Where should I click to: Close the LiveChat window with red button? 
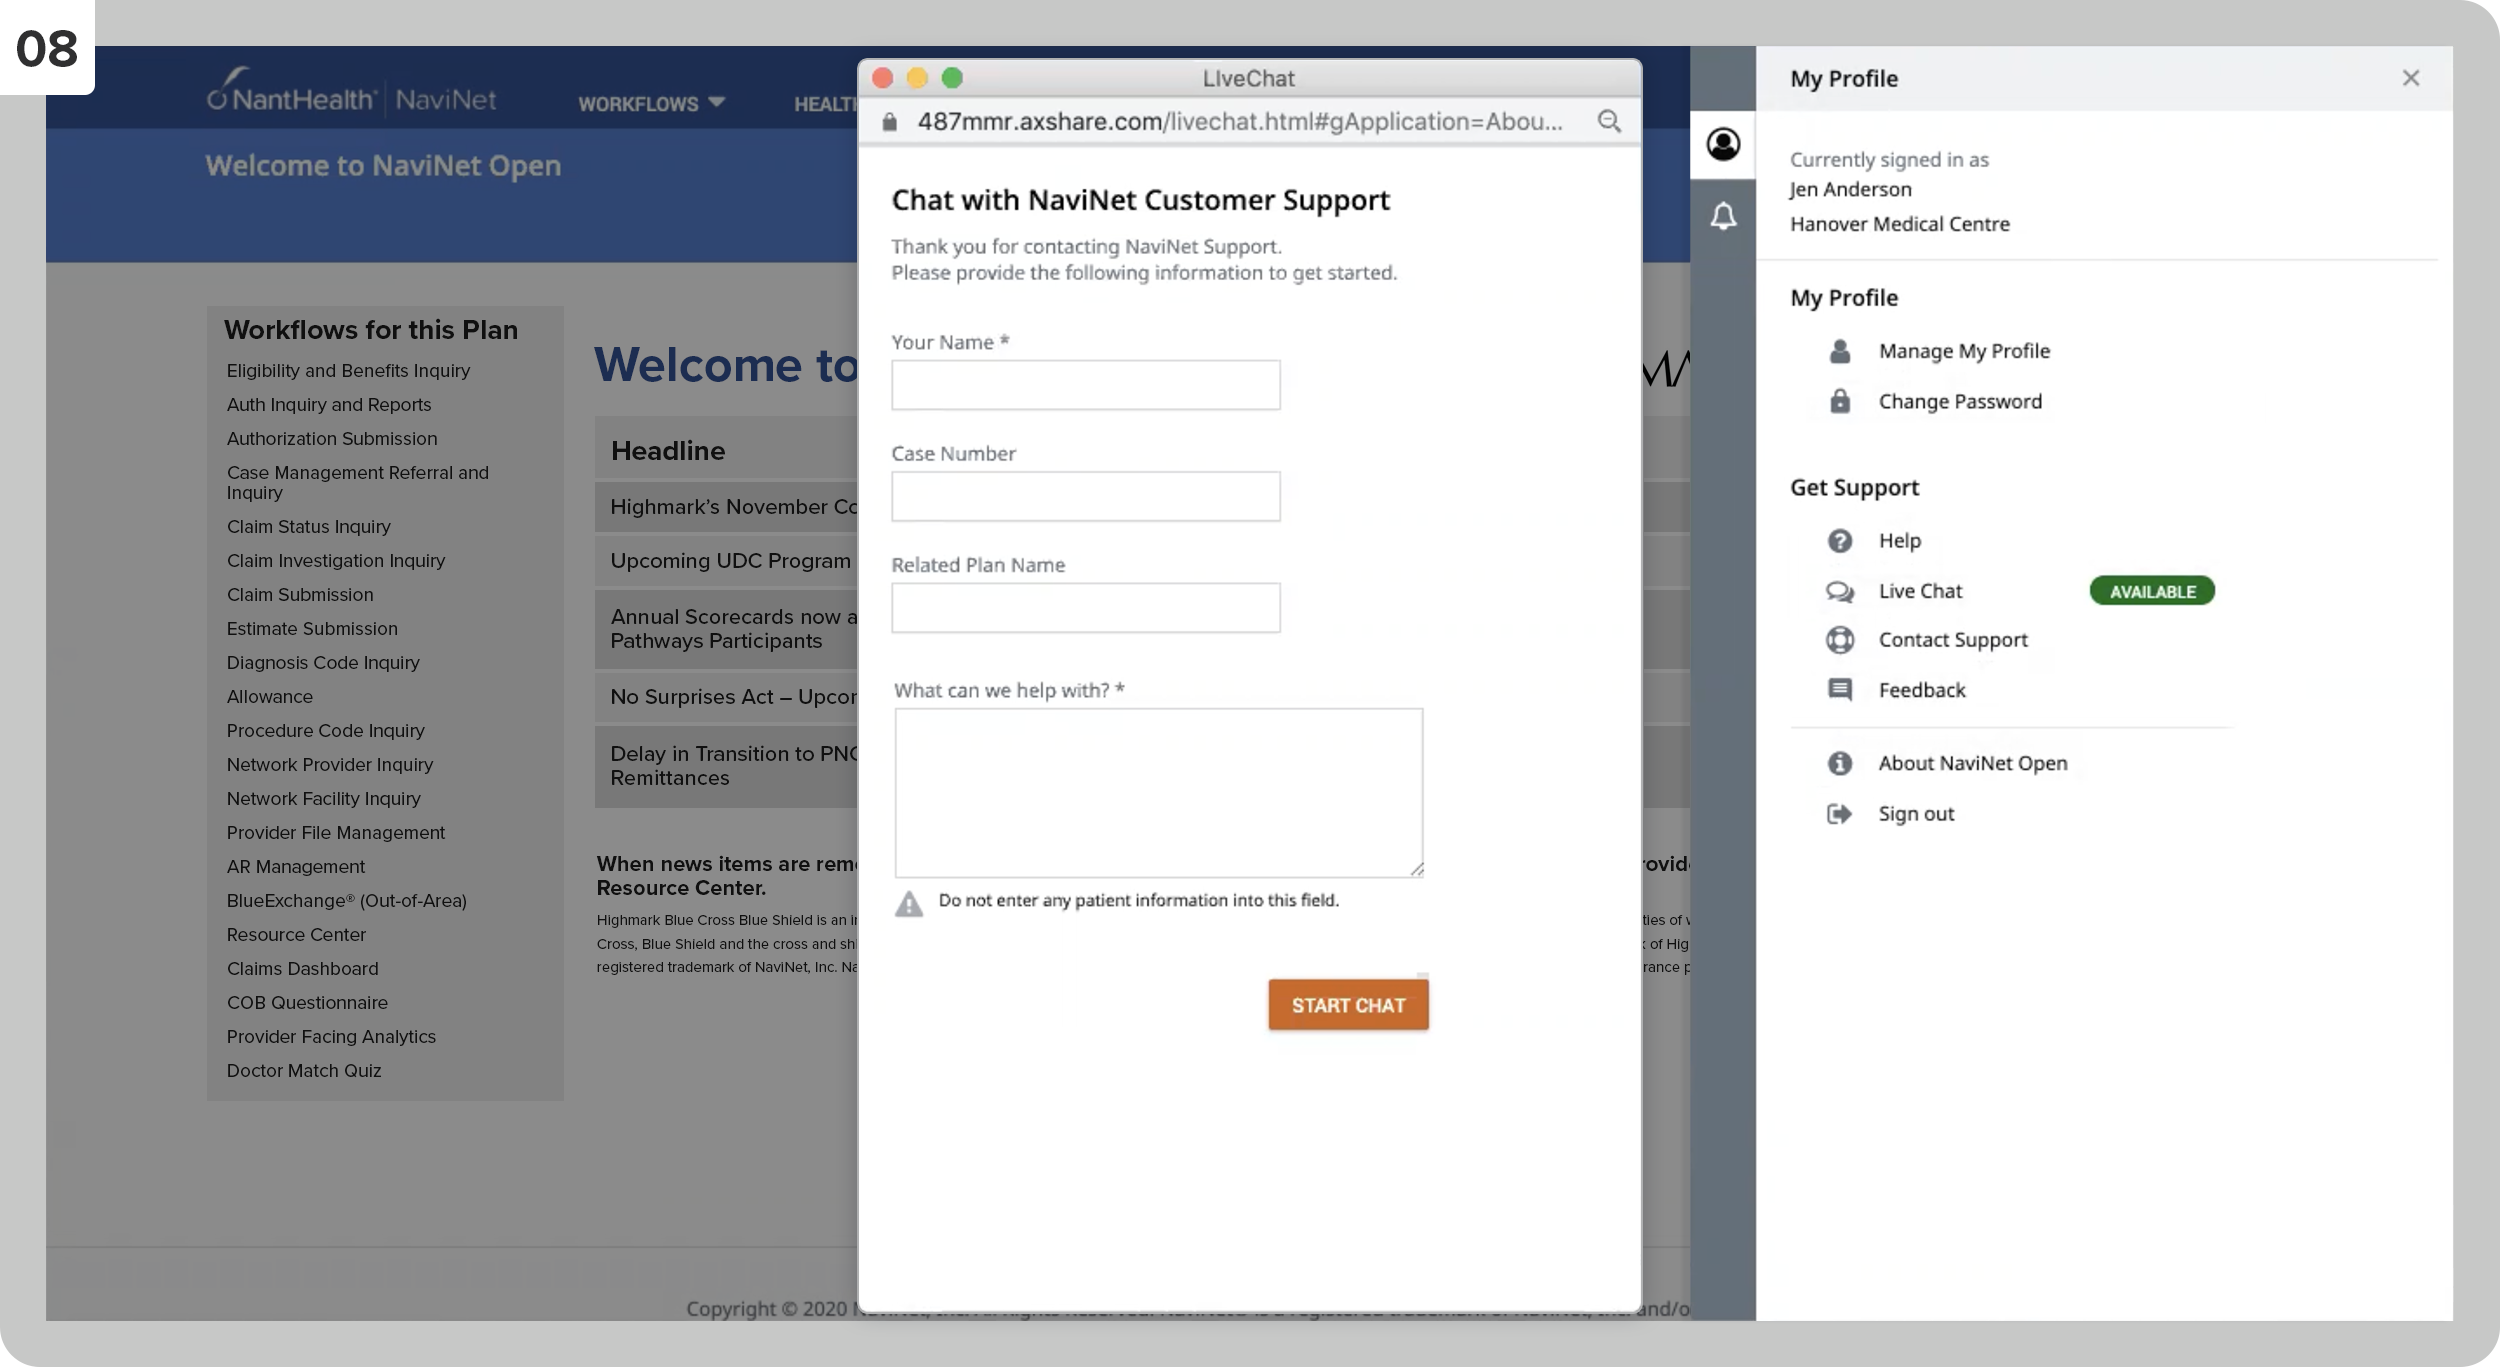click(x=882, y=78)
